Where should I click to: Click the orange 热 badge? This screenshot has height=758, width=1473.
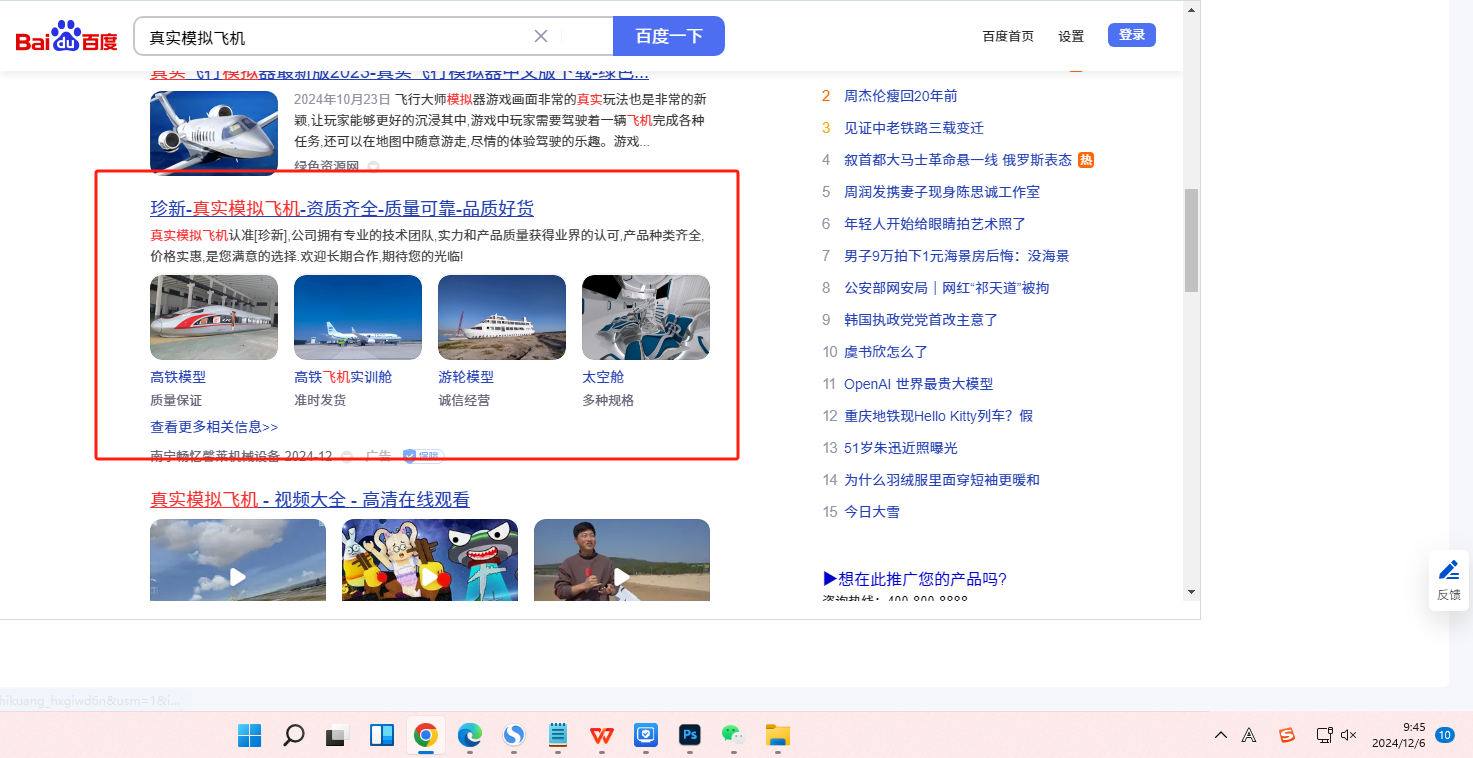pyautogui.click(x=1086, y=160)
